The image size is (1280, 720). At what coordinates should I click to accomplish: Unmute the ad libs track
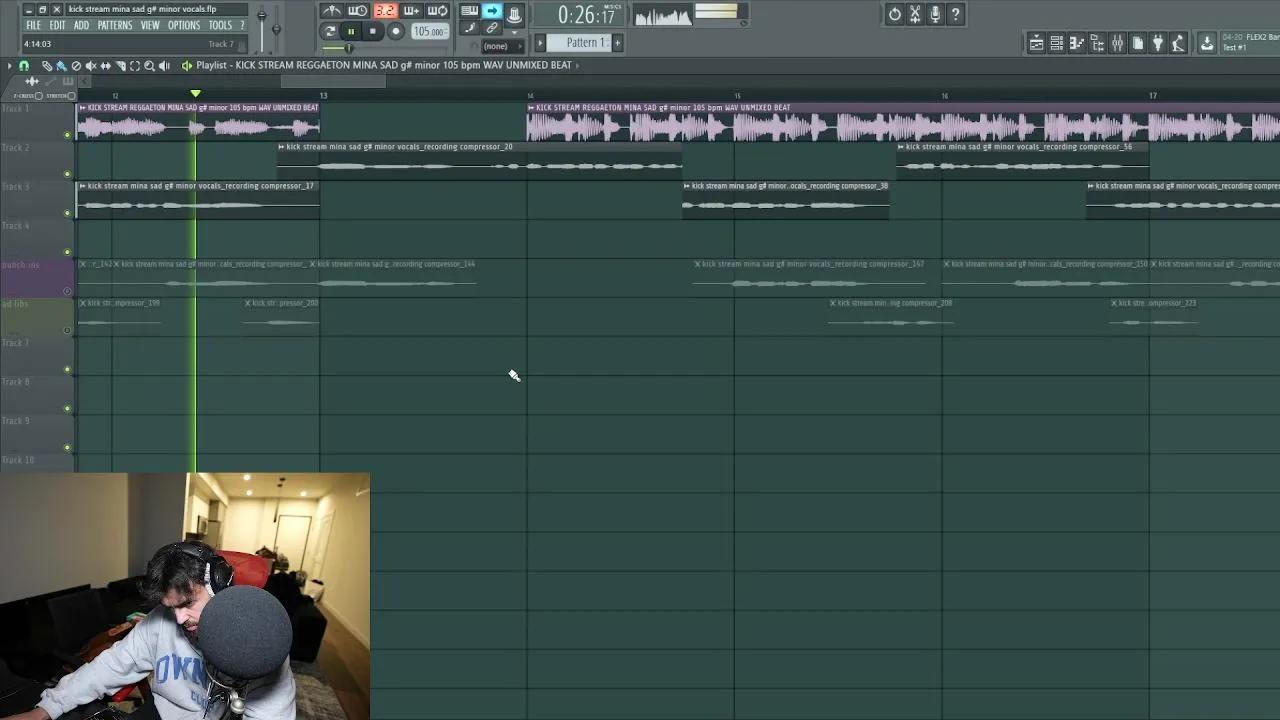[x=68, y=330]
